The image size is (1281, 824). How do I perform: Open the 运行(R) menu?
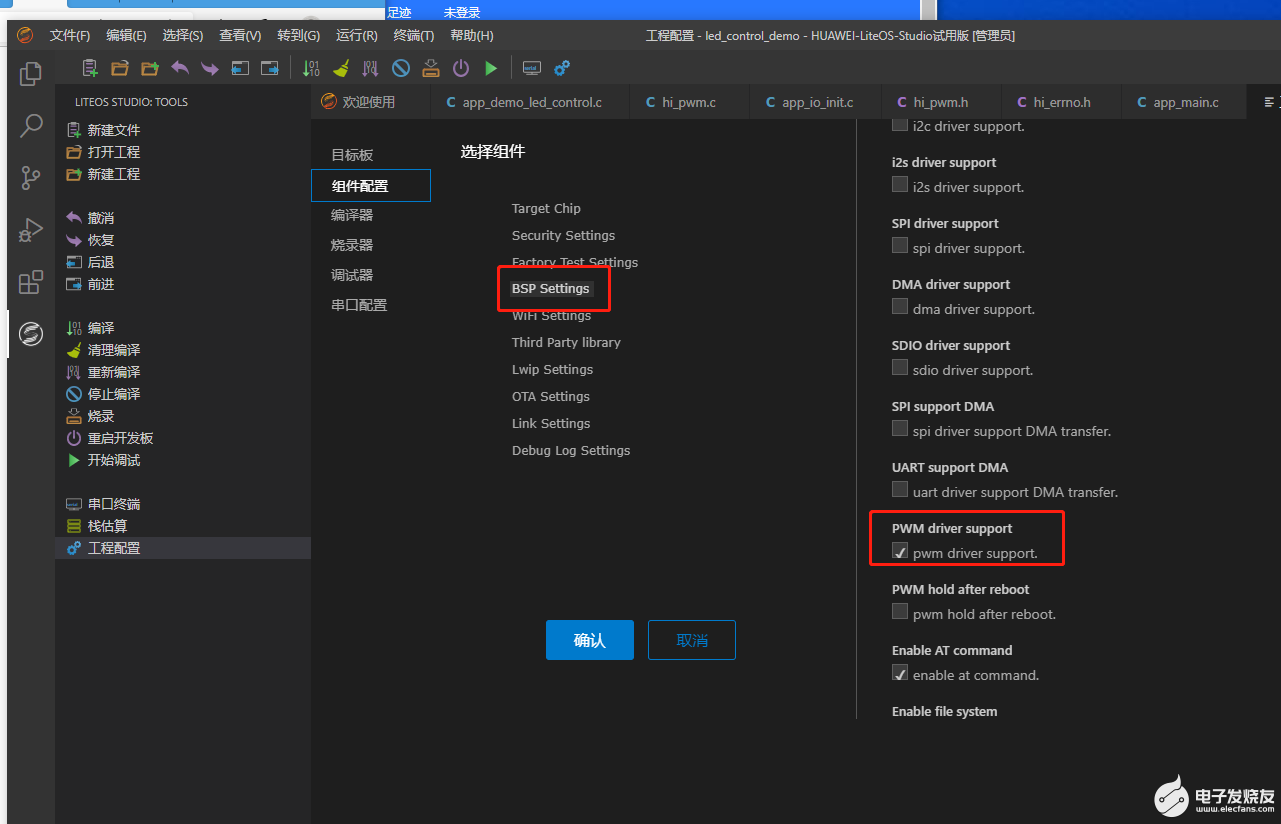coord(357,35)
